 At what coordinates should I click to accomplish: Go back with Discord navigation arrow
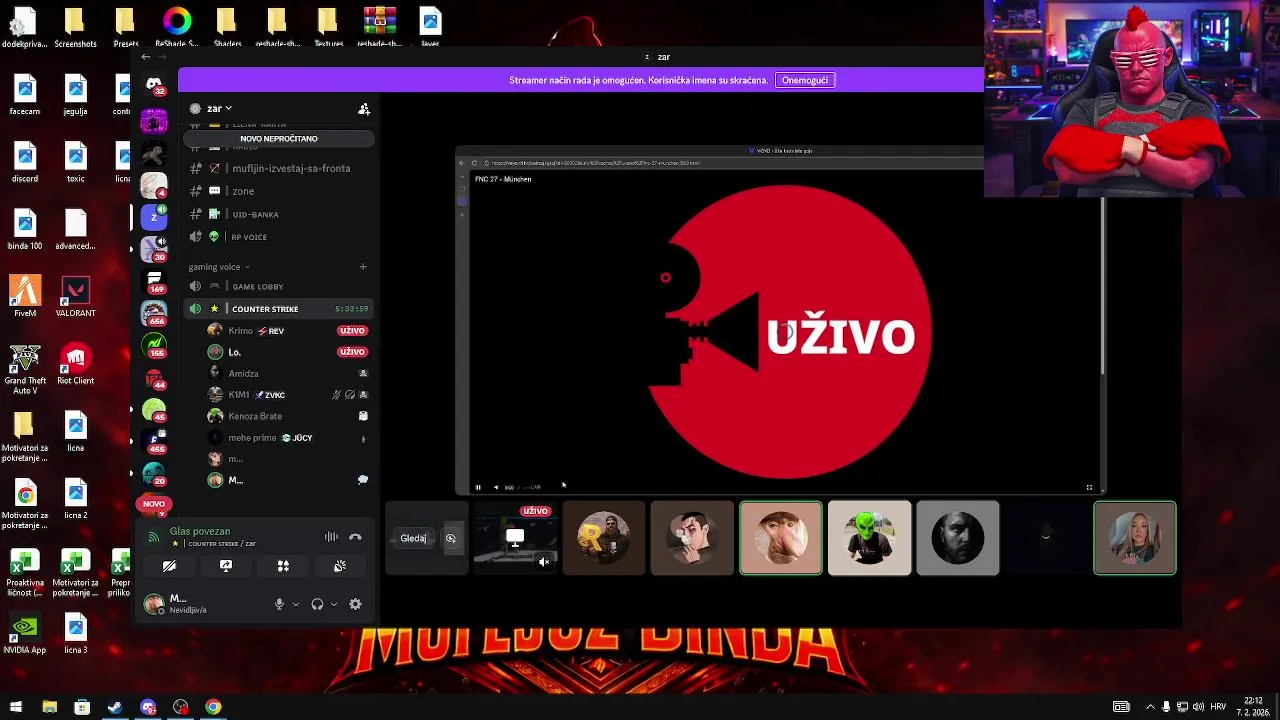coord(146,57)
